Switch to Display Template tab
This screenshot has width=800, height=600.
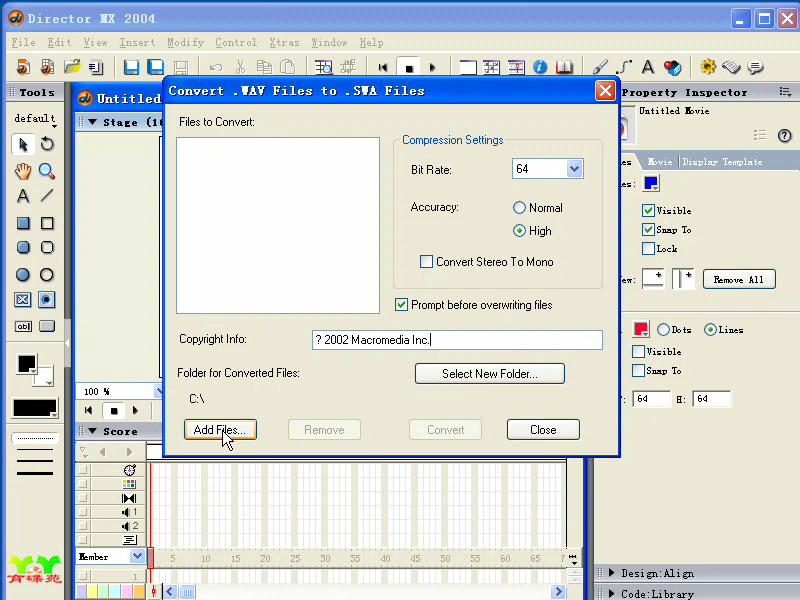[x=722, y=162]
